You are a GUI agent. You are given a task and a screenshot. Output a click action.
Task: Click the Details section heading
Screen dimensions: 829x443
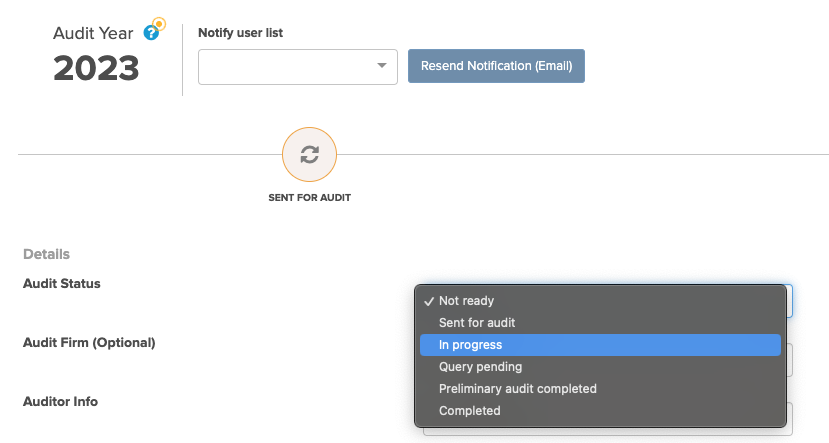47,254
